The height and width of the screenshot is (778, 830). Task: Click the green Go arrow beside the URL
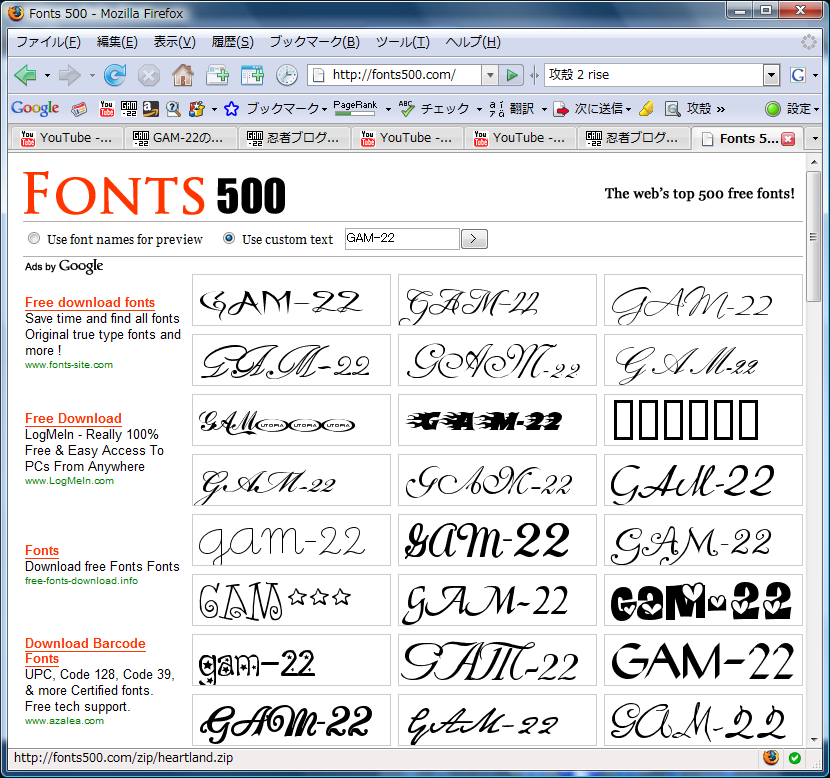pos(512,75)
